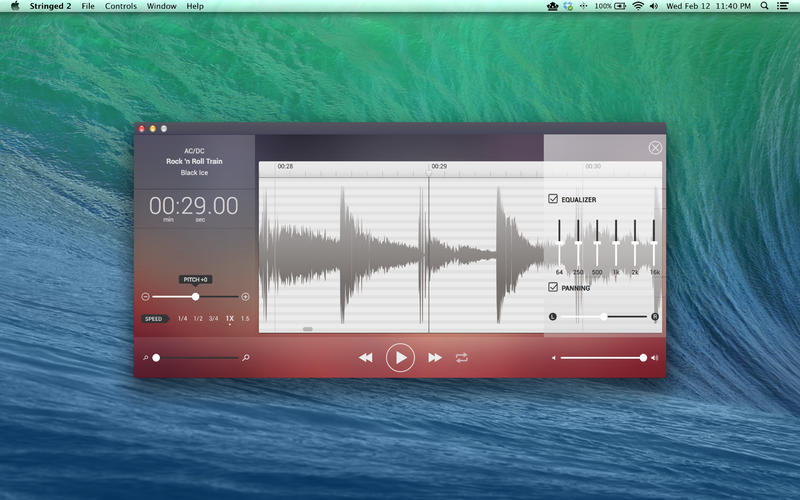Click the 00:29.00 time display
This screenshot has width=800, height=500.
[x=194, y=206]
